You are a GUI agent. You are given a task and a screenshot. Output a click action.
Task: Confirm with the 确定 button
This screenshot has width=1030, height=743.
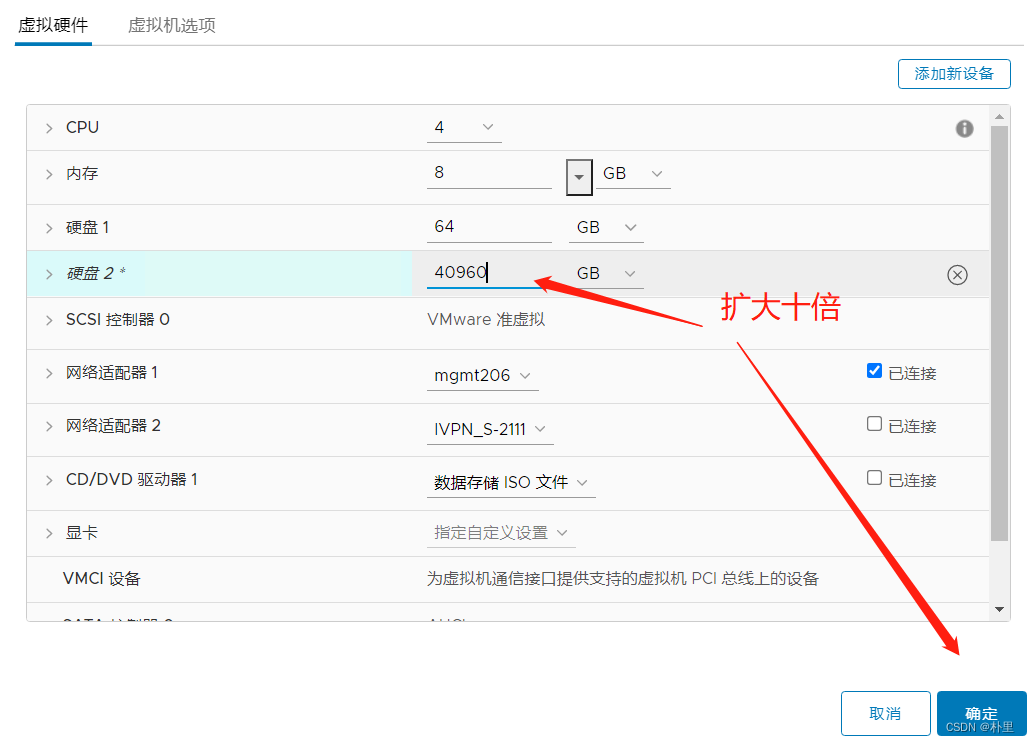[981, 713]
